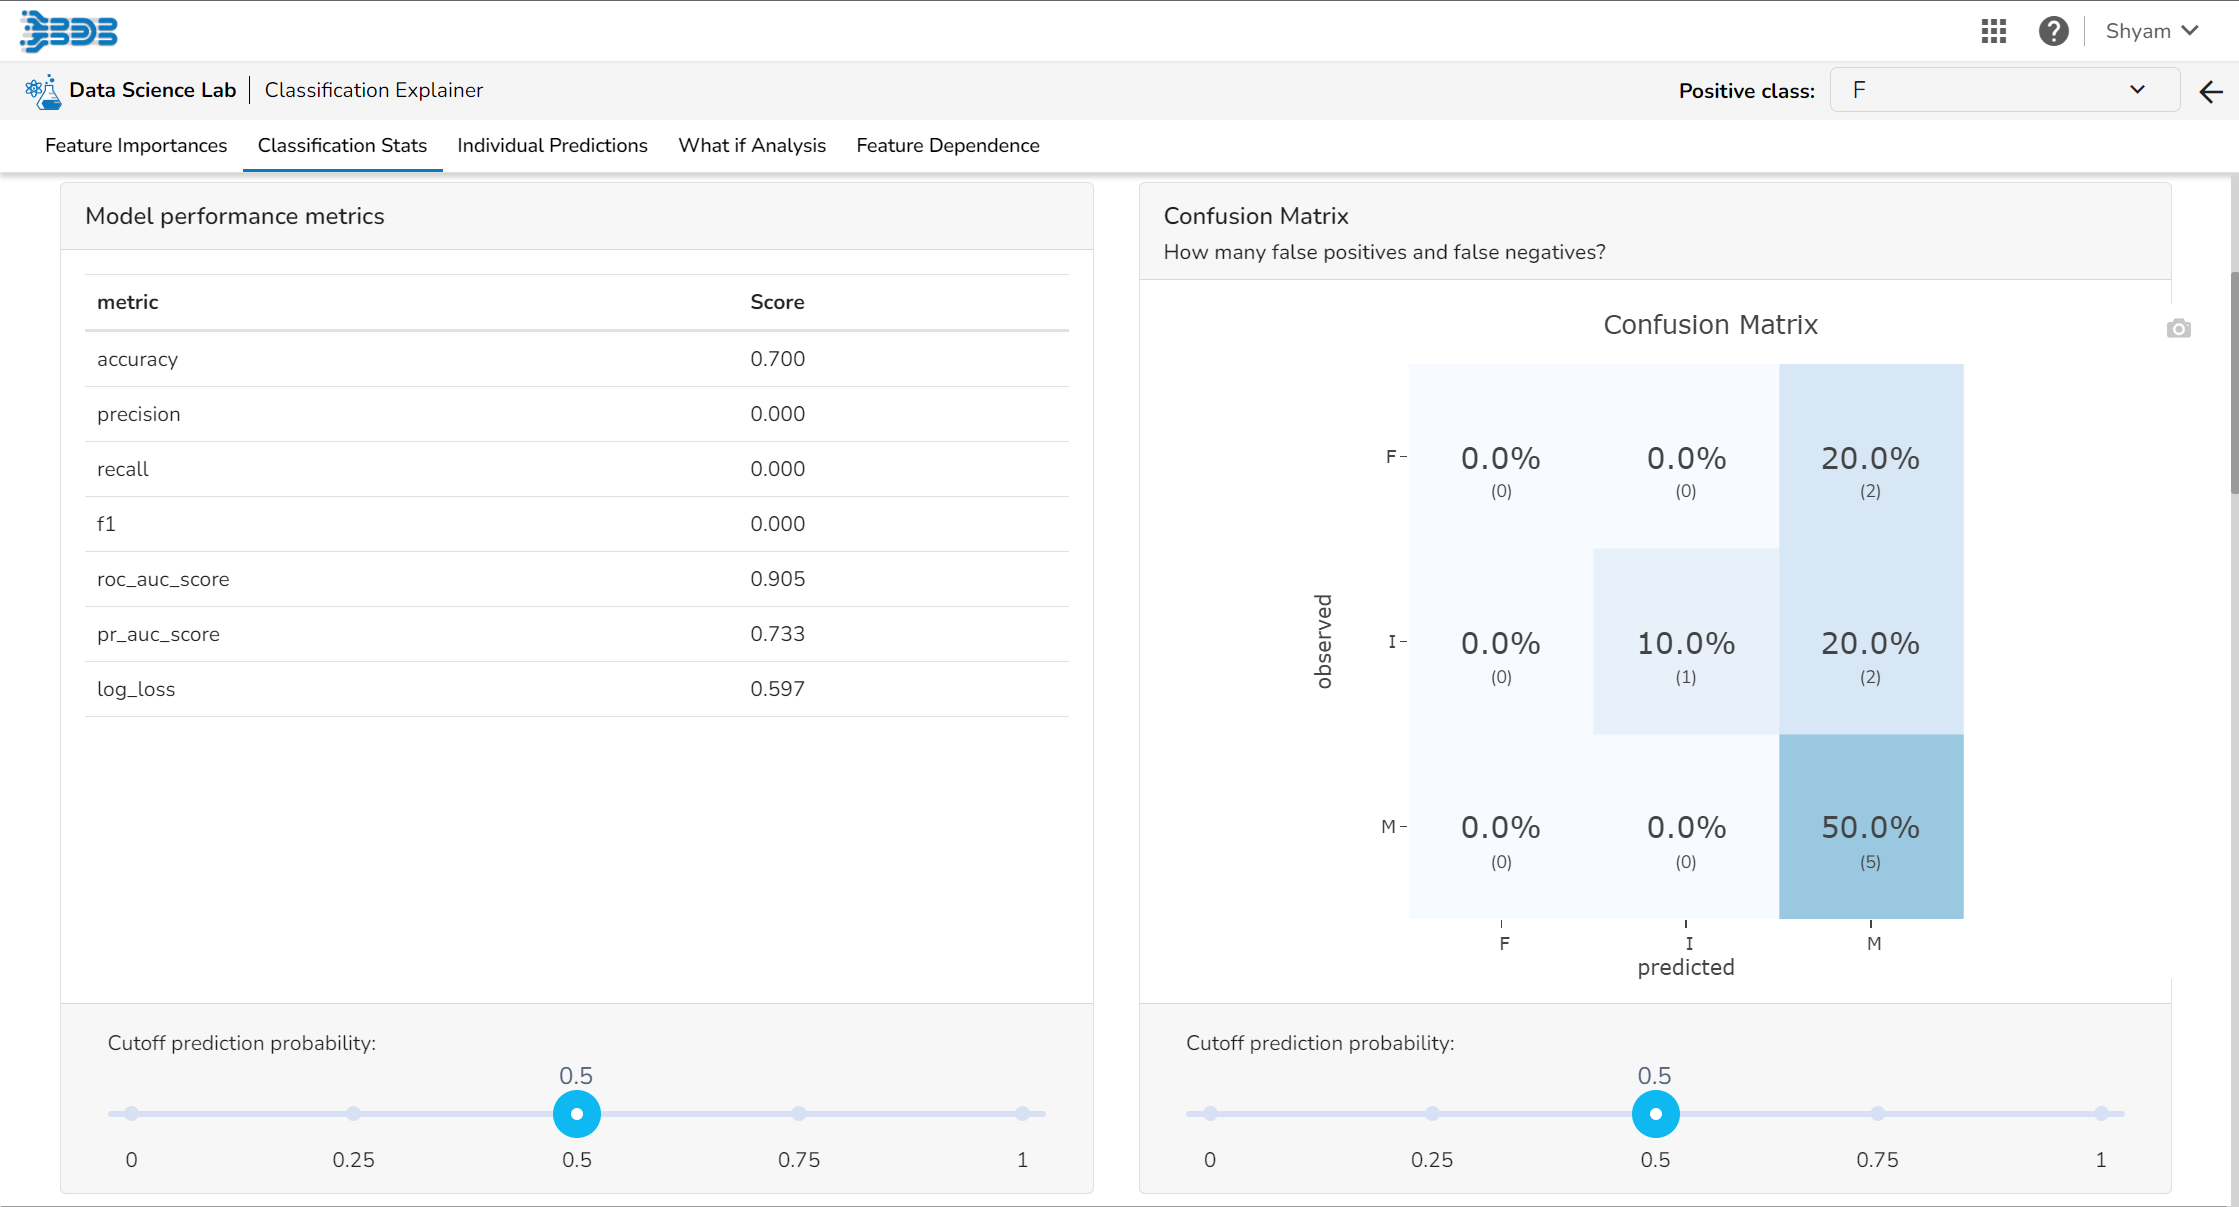Download plot with camera icon
This screenshot has height=1207, width=2239.
pyautogui.click(x=2178, y=329)
